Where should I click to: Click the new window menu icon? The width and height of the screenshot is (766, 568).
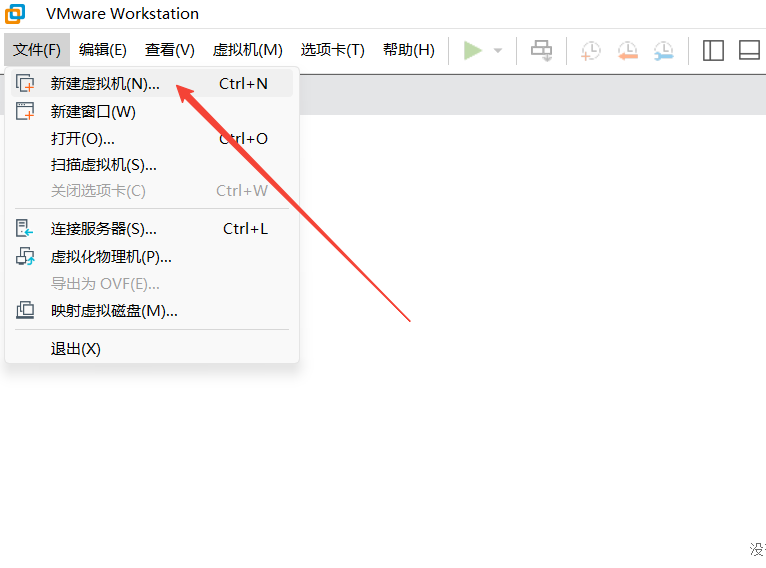pyautogui.click(x=25, y=111)
